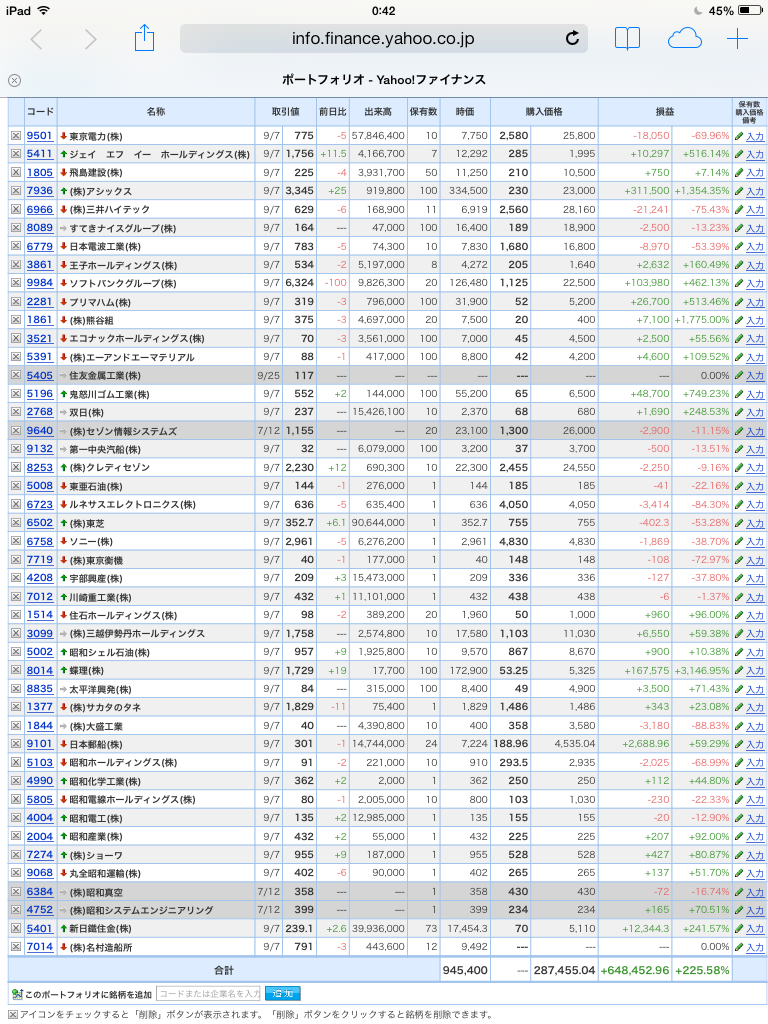Image resolution: width=768 pixels, height=1024 pixels.
Task: Tap pencil edit icon for 昭和電工 row
Action: (x=739, y=818)
